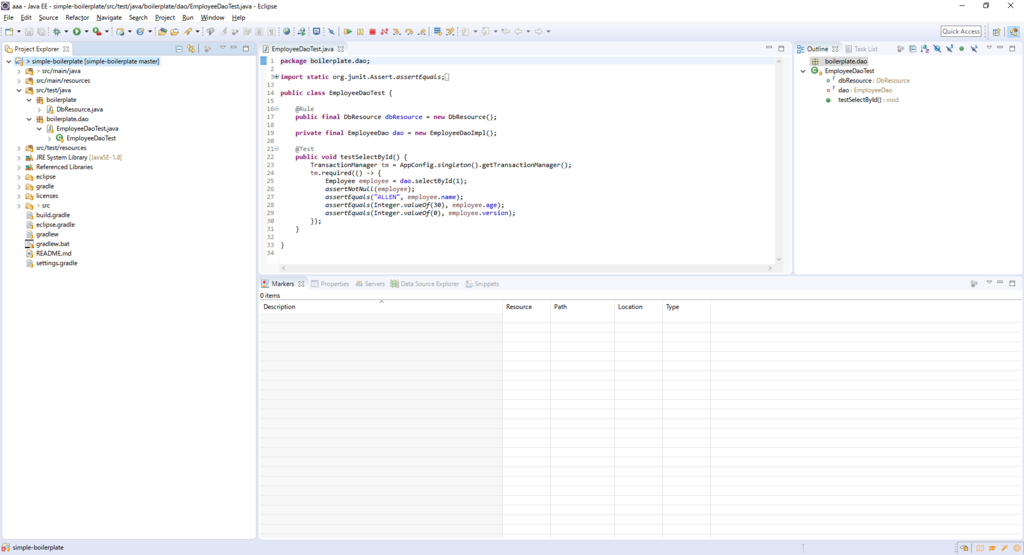The image size is (1024, 555).
Task: Open the Navigate menu
Action: [109, 18]
